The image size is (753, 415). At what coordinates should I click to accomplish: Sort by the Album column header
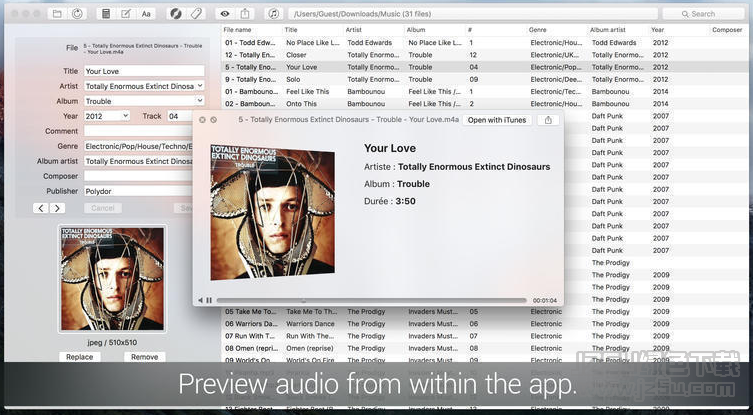tap(435, 30)
